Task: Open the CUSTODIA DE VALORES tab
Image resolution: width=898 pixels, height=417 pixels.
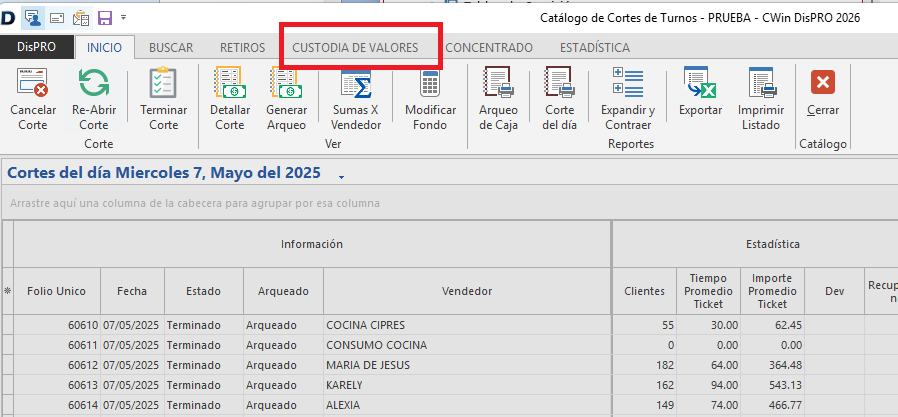Action: (355, 48)
